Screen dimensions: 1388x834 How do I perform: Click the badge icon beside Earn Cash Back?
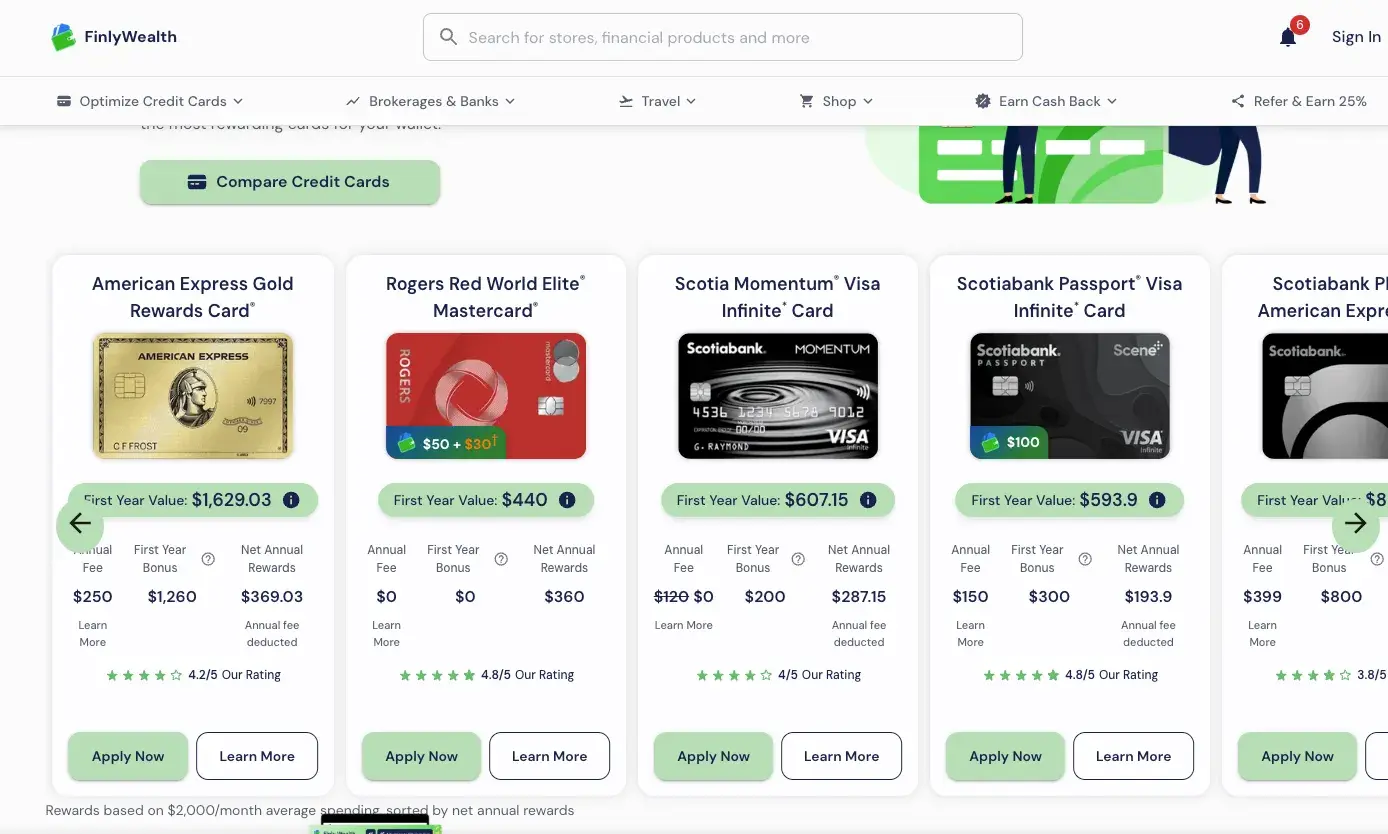[983, 101]
